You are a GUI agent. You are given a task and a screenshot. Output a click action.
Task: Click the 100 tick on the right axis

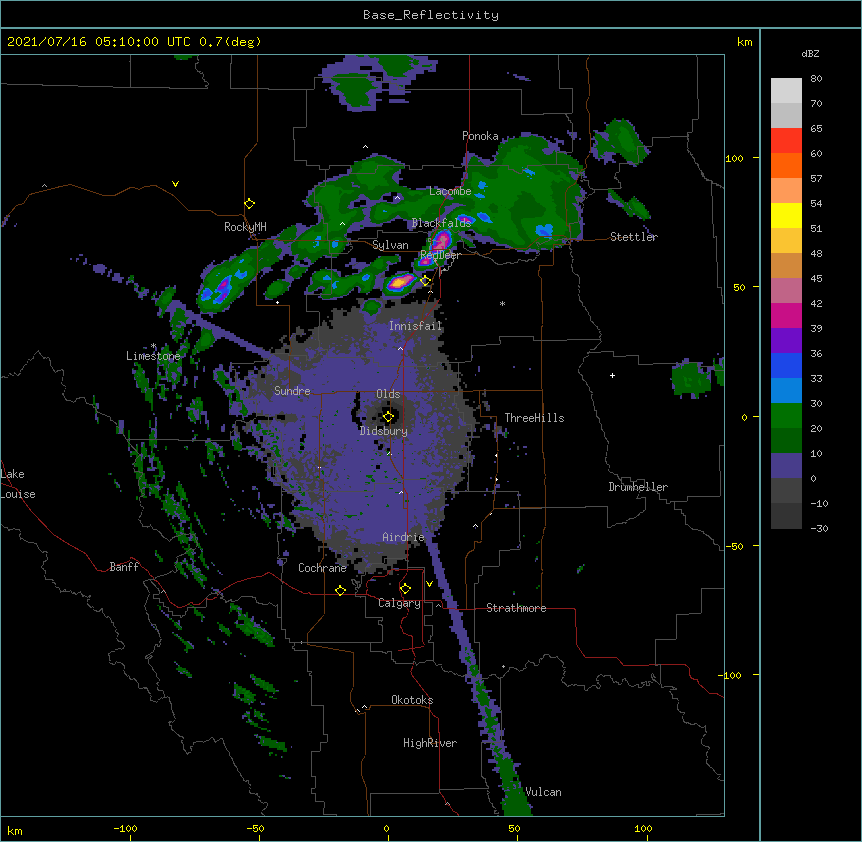(734, 158)
